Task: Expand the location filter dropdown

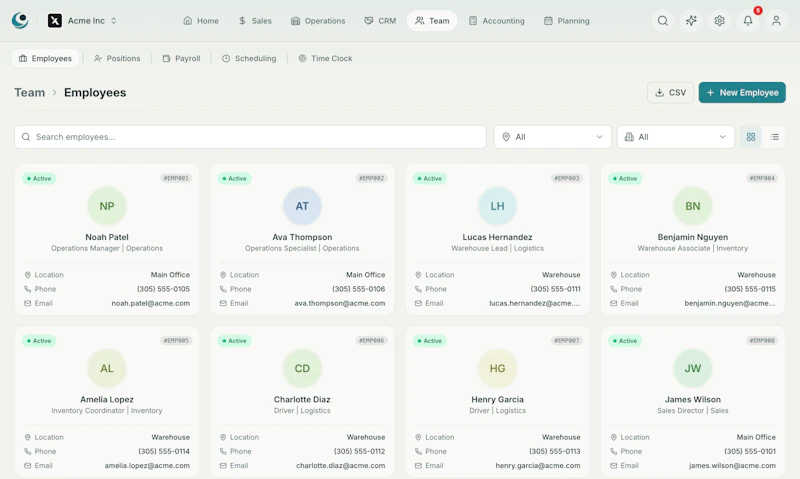Action: [x=553, y=137]
